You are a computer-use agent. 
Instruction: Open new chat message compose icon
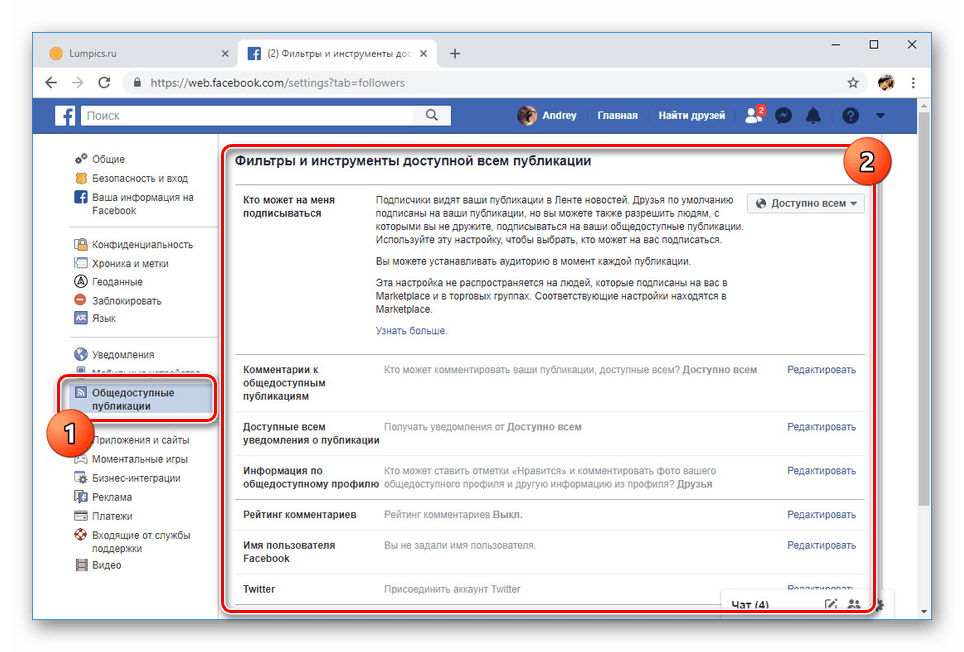(x=831, y=604)
